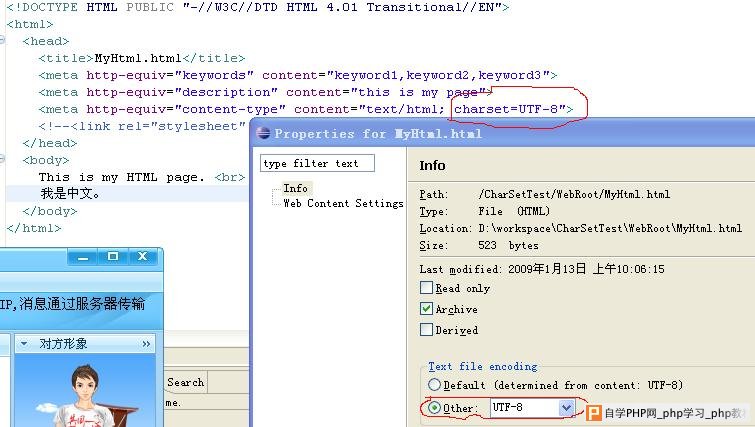This screenshot has width=755, height=427.
Task: Click the Type value File (HTML)
Action: (514, 211)
